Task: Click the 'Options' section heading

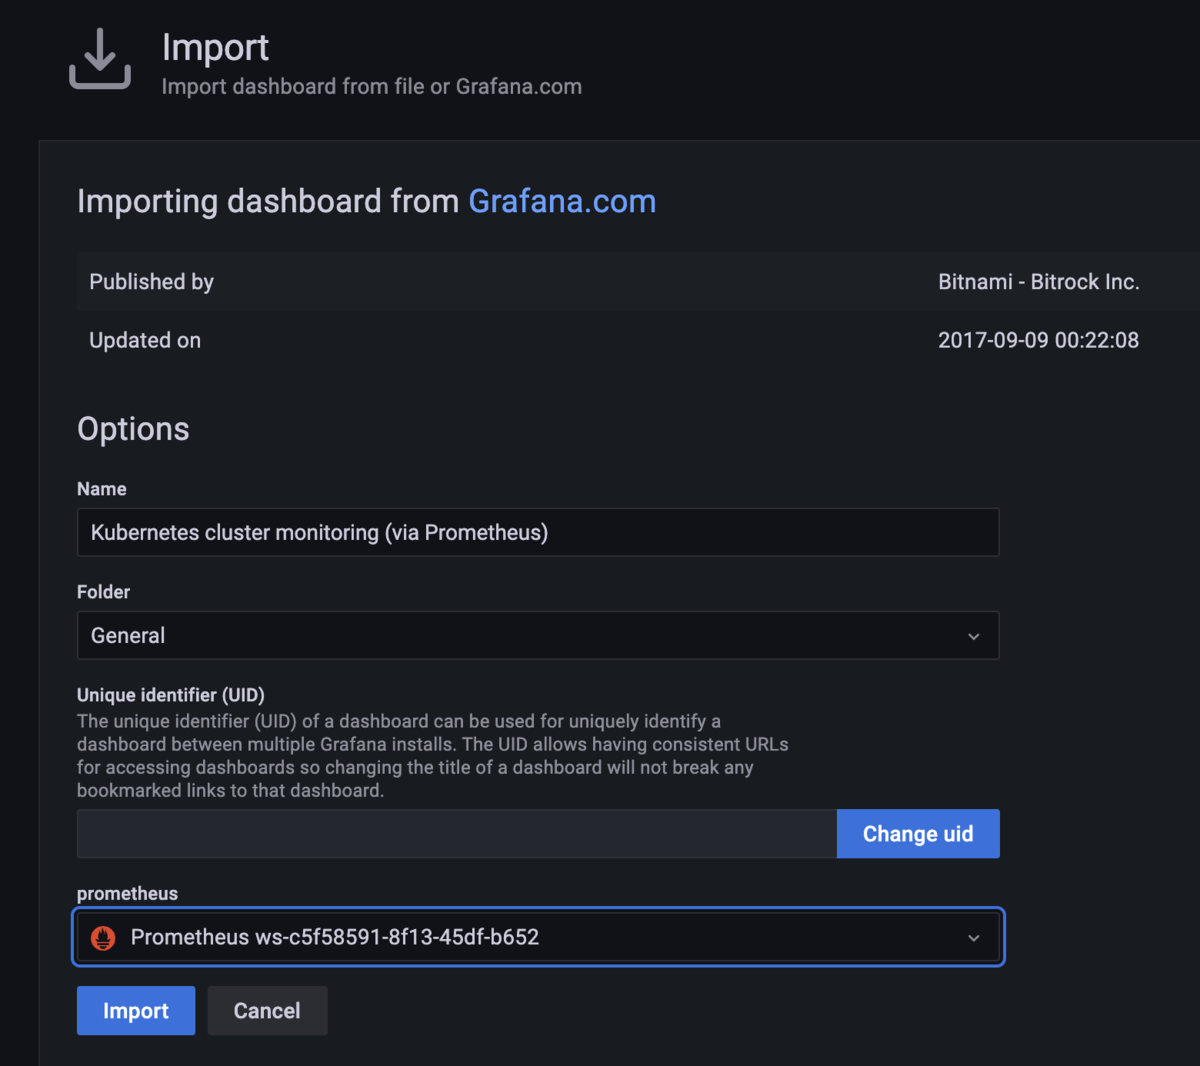Action: tap(133, 429)
